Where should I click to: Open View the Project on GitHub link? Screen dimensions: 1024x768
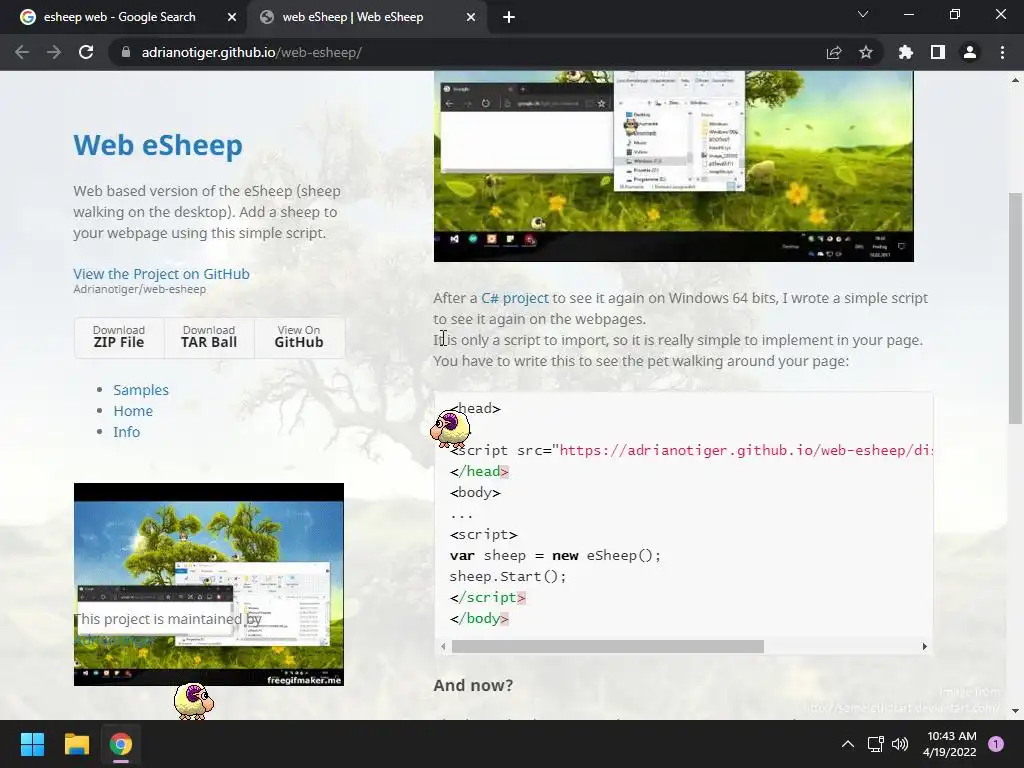pos(161,274)
